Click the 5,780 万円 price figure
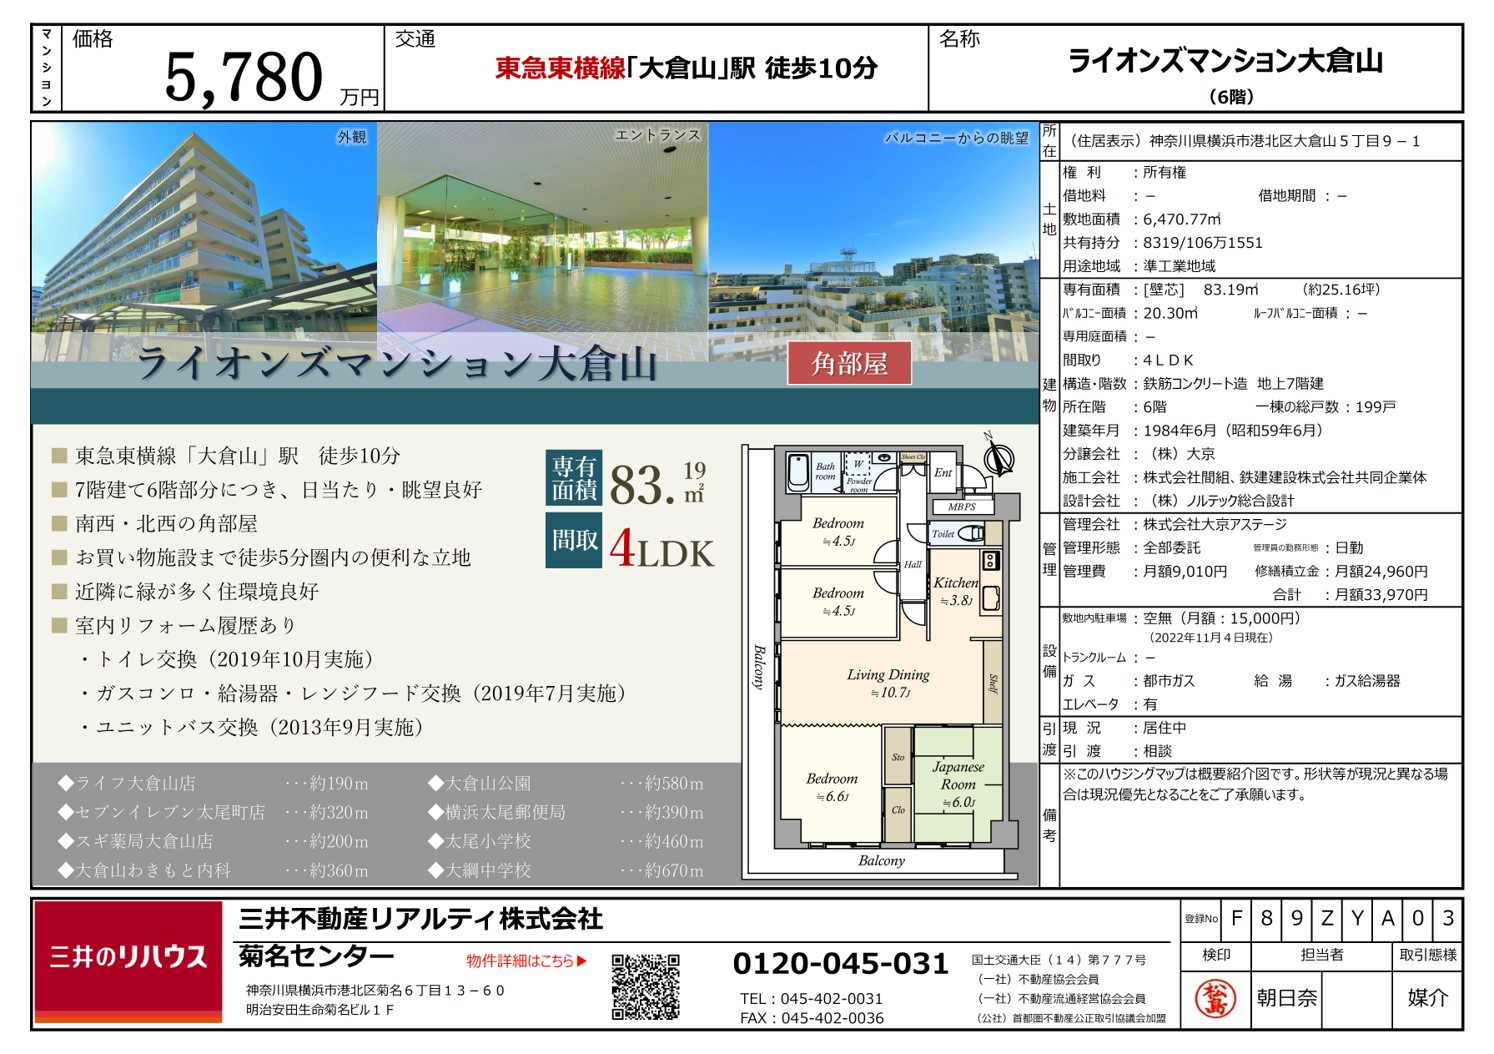1494x1054 pixels. (245, 78)
